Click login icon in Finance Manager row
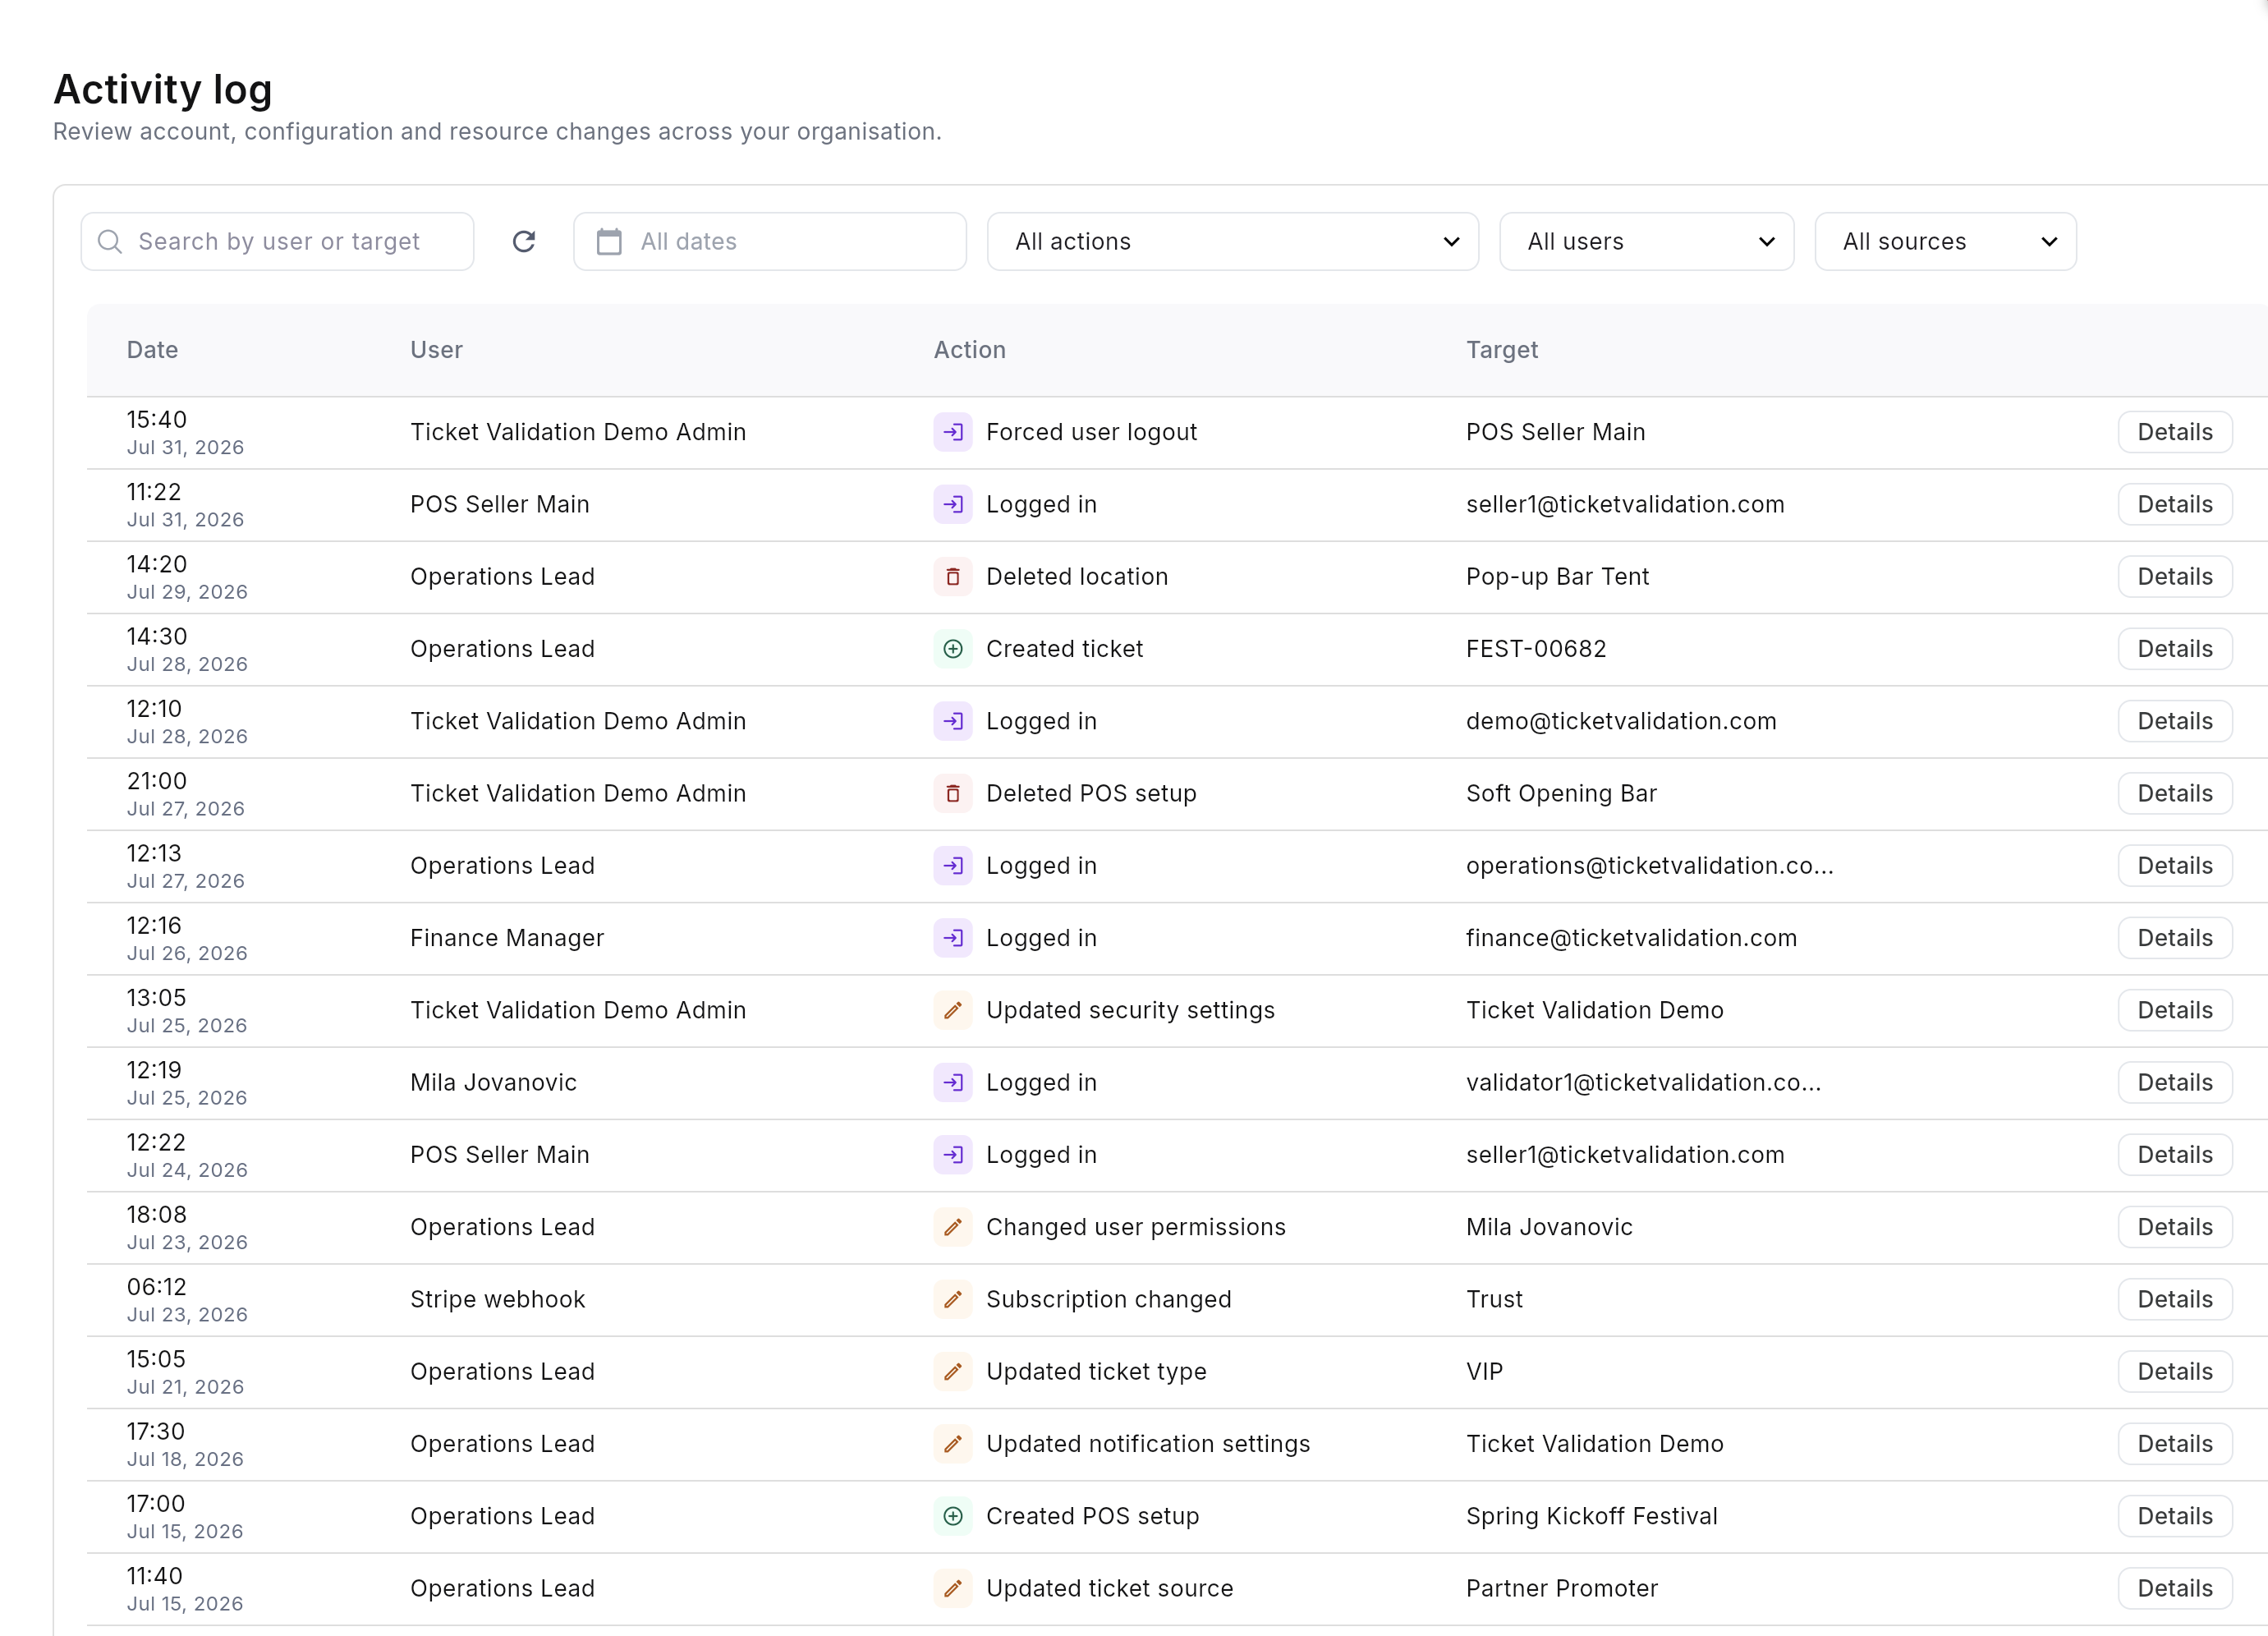 coord(953,938)
